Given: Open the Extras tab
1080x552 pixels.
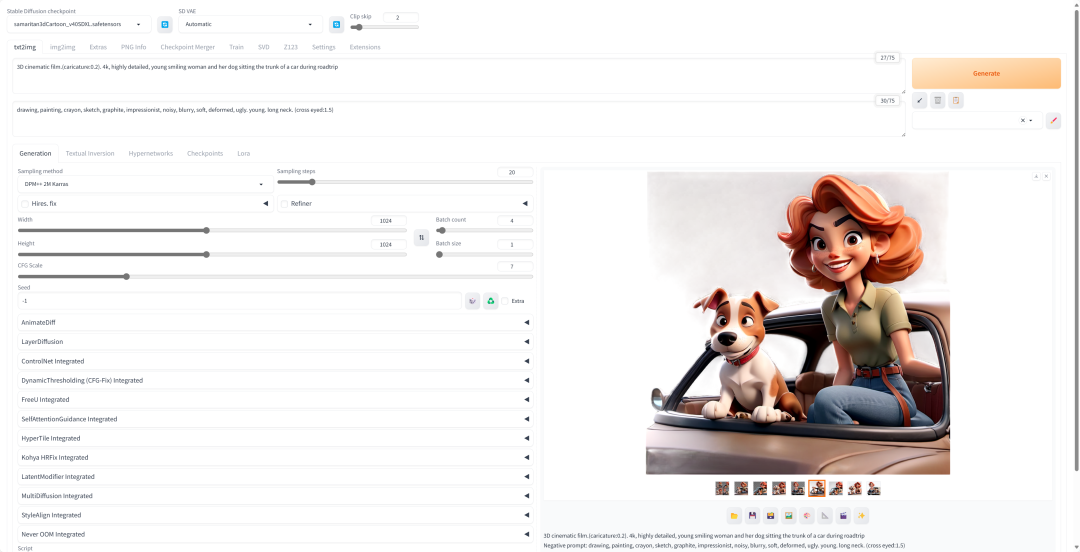Looking at the screenshot, I should (98, 47).
